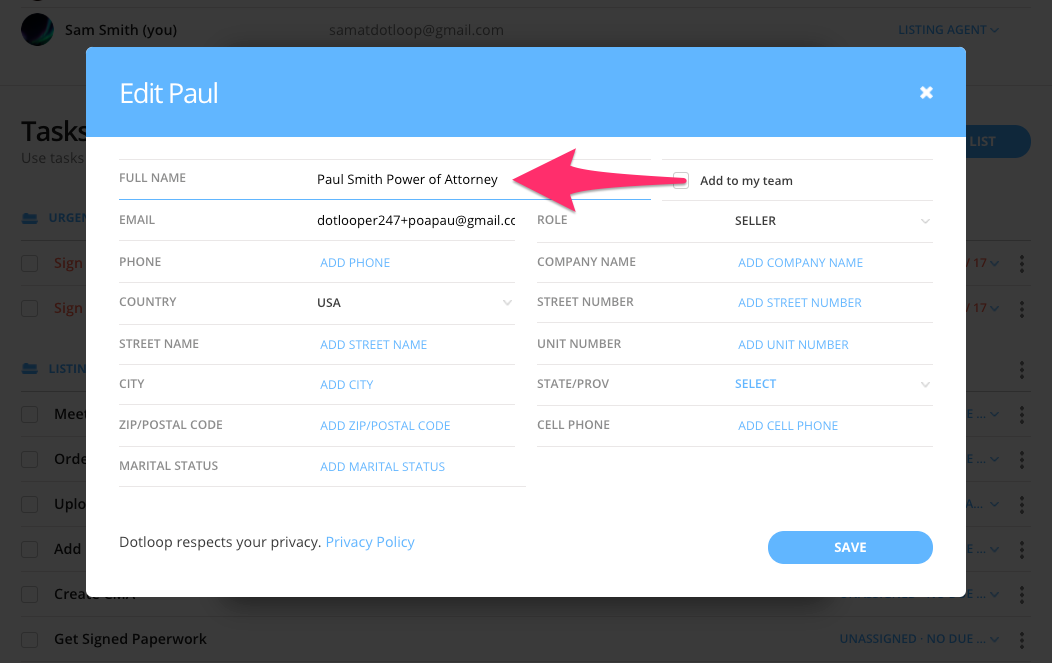Viewport: 1052px width, 663px height.
Task: Click Add Marital Status field
Action: pyautogui.click(x=382, y=467)
